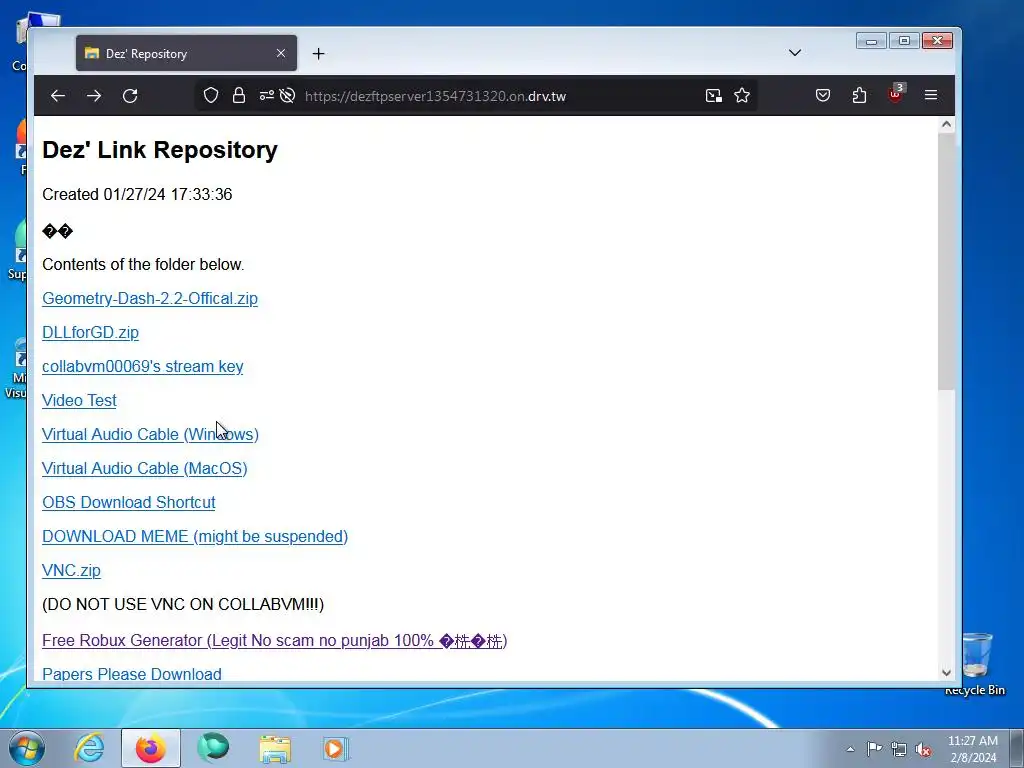The width and height of the screenshot is (1024, 768).
Task: Open the tracking protection shield icon
Action: tap(210, 95)
